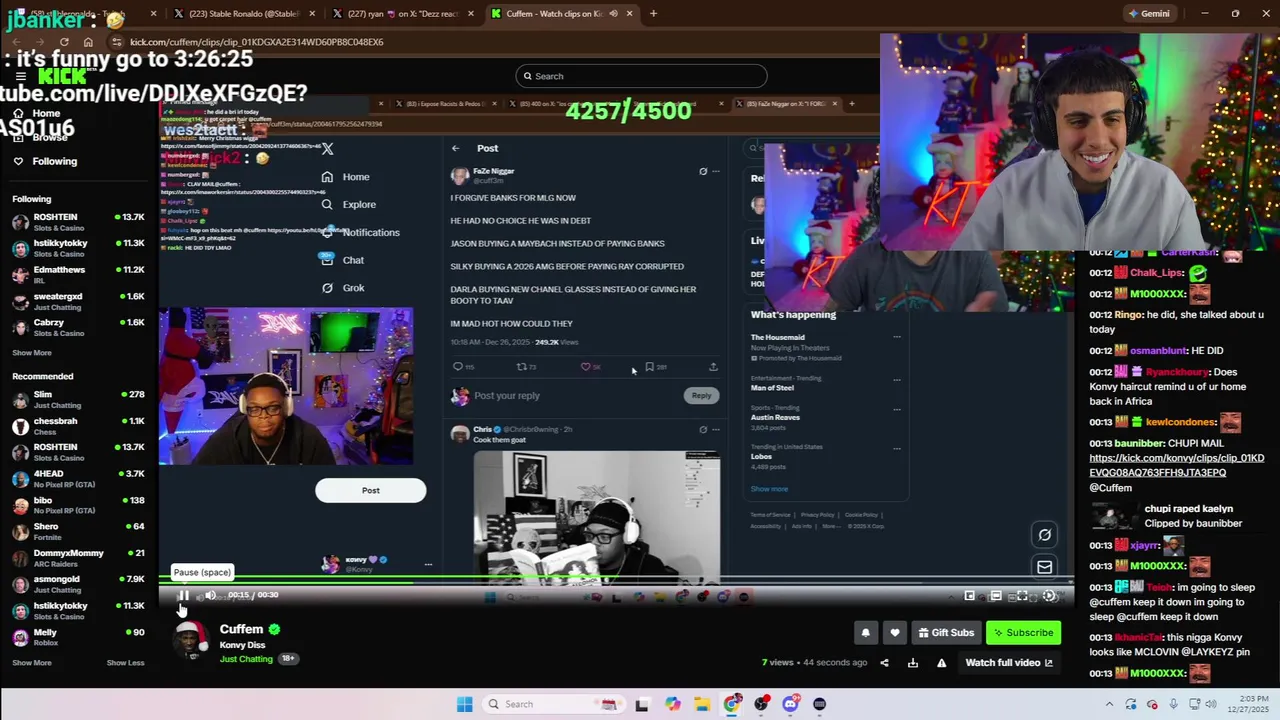Switch to the ryan on X browser tab

tap(400, 13)
